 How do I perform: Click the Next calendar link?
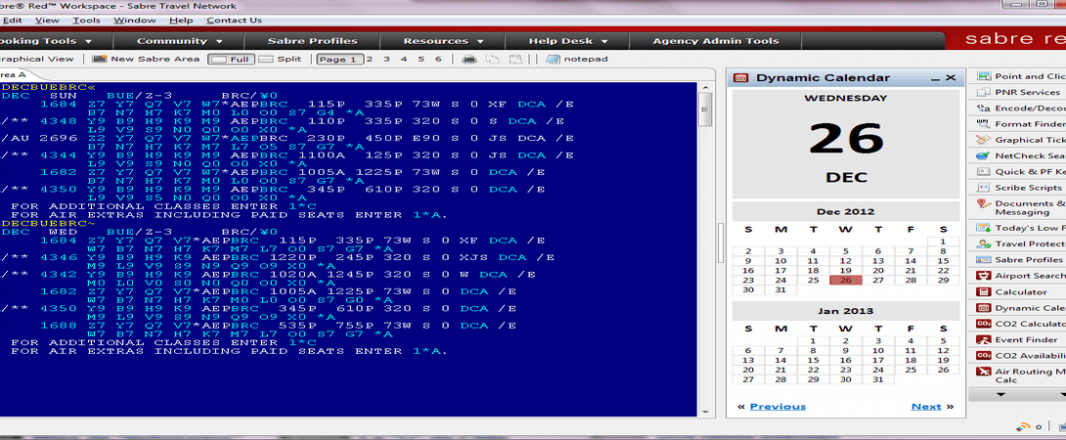pyautogui.click(x=926, y=407)
